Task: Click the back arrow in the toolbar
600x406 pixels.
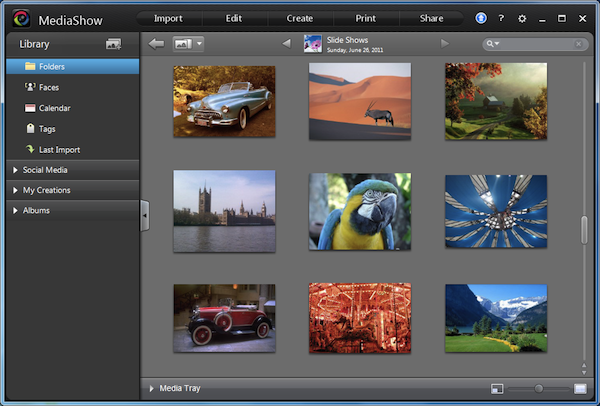Action: (x=156, y=44)
